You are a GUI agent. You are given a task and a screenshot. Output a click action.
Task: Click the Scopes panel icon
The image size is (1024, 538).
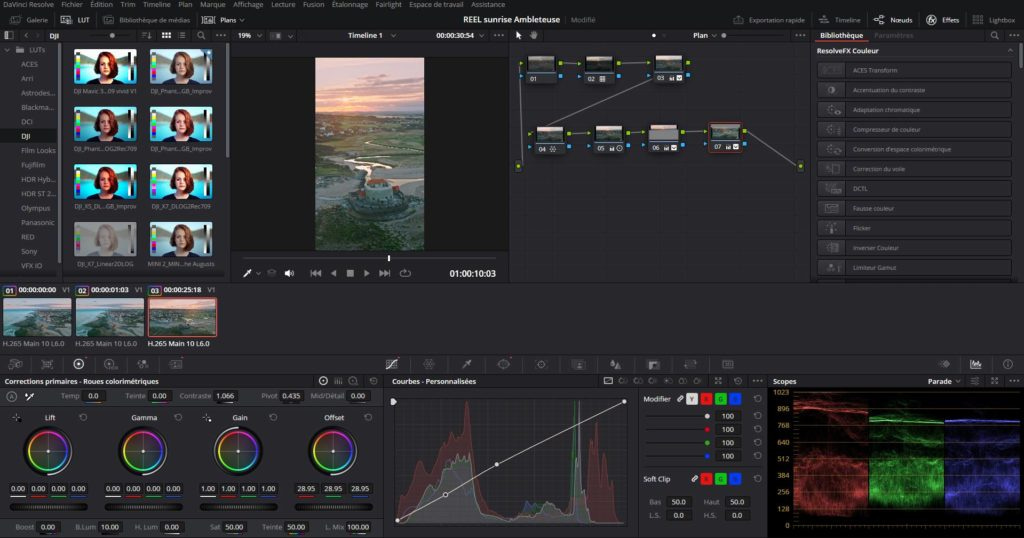[x=976, y=364]
